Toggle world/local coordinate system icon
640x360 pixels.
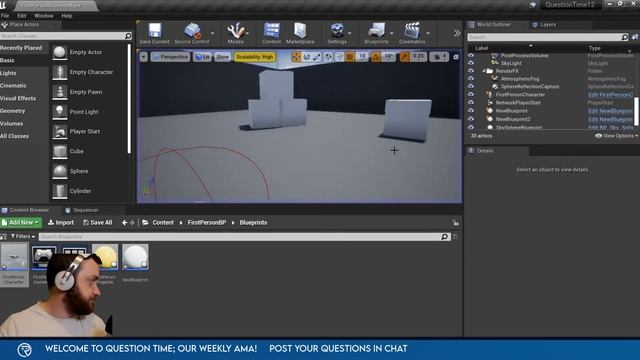tap(329, 57)
